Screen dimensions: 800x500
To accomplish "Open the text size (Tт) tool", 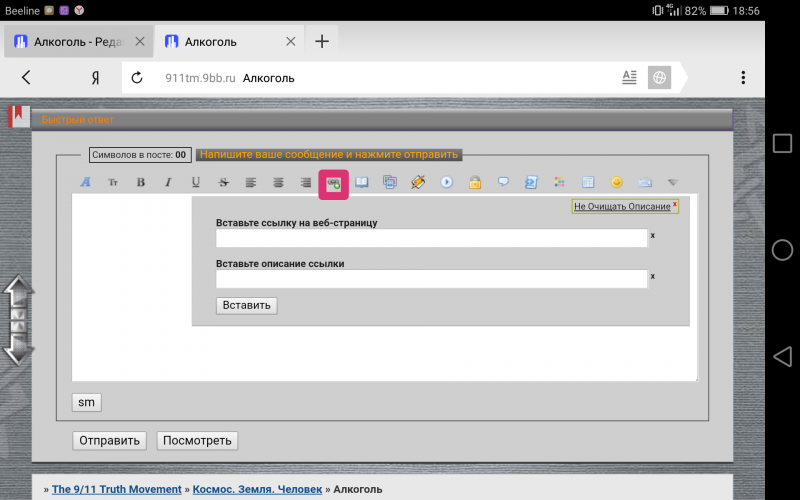I will (113, 182).
